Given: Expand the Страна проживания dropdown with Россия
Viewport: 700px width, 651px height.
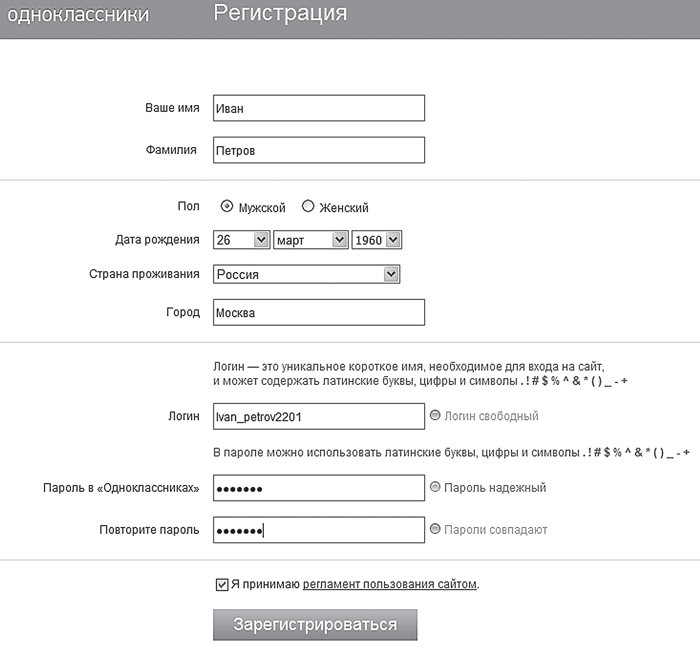Looking at the screenshot, I should point(307,274).
